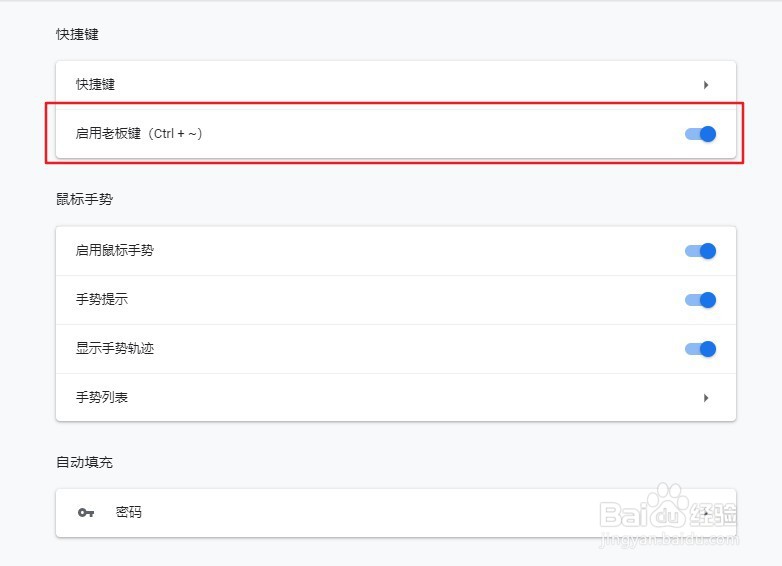782x566 pixels.
Task: Switch off 显示手势轨迹 toggle
Action: (x=701, y=349)
